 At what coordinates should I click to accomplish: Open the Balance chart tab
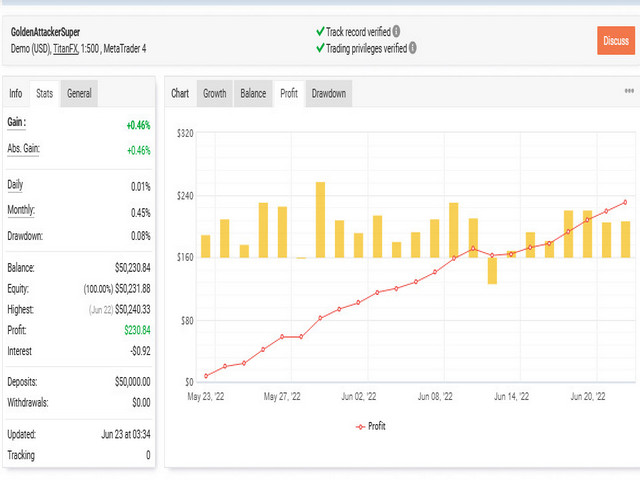253,93
